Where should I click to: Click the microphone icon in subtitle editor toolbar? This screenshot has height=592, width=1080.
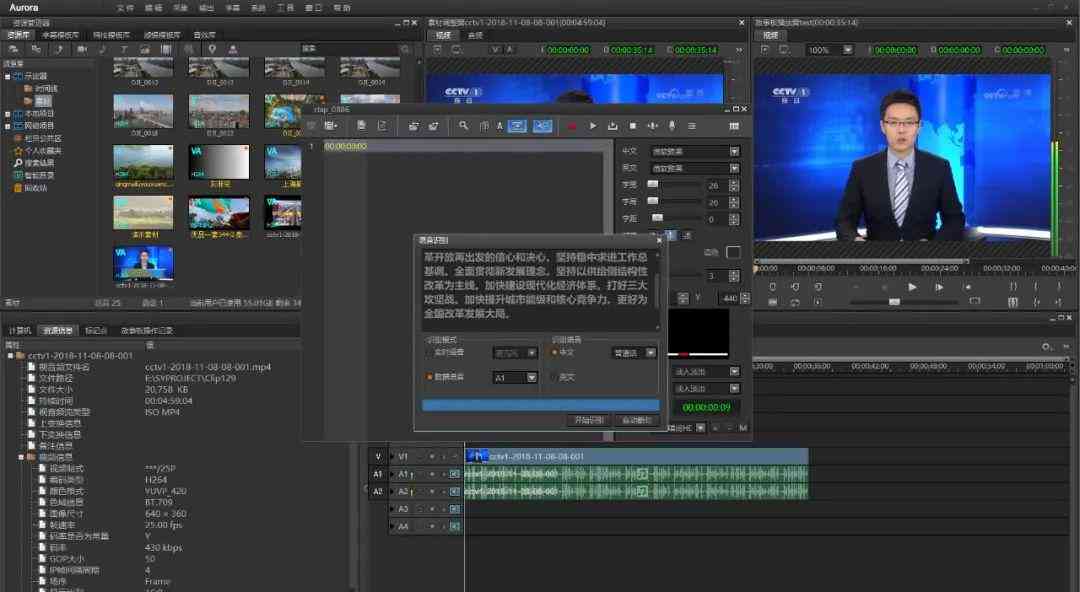click(x=672, y=126)
